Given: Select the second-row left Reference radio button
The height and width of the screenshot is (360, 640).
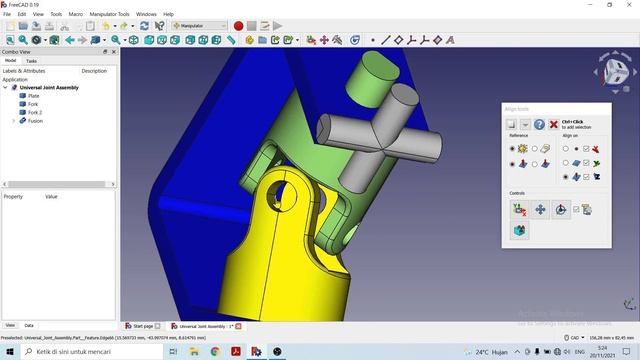Looking at the screenshot, I should pyautogui.click(x=512, y=164).
